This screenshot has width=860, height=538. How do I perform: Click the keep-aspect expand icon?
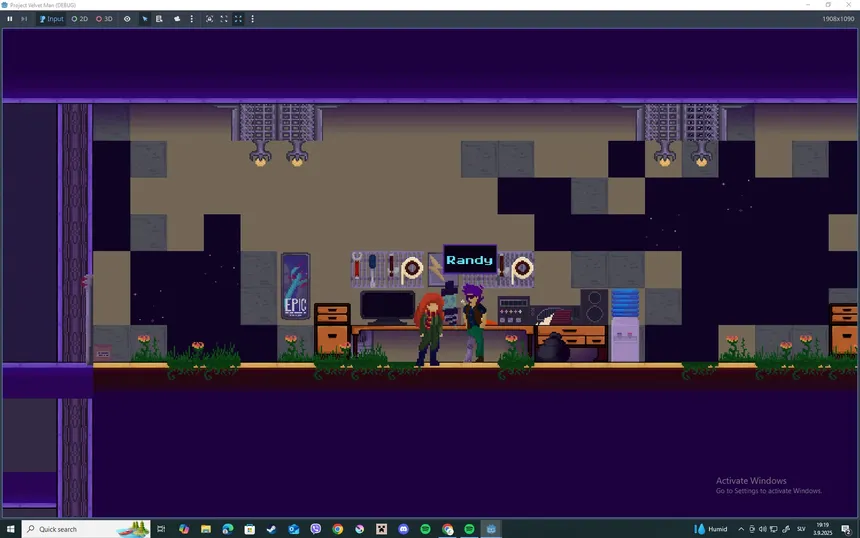pos(224,19)
